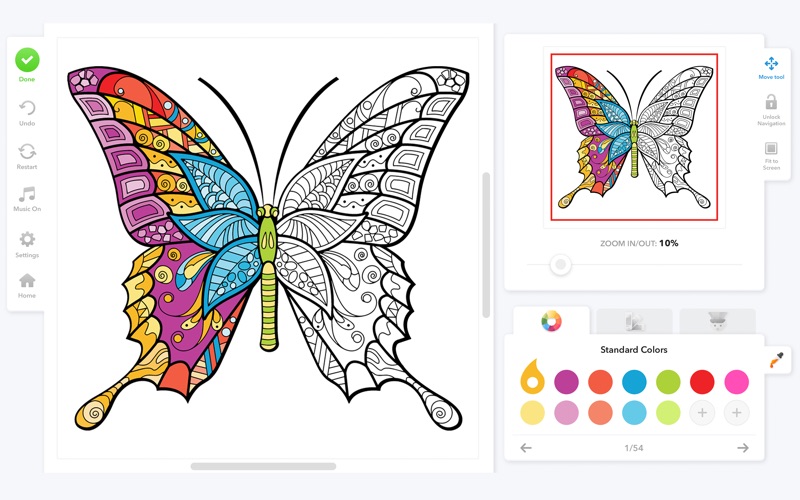
Task: Activate the eyedropper color picker
Action: (x=776, y=360)
